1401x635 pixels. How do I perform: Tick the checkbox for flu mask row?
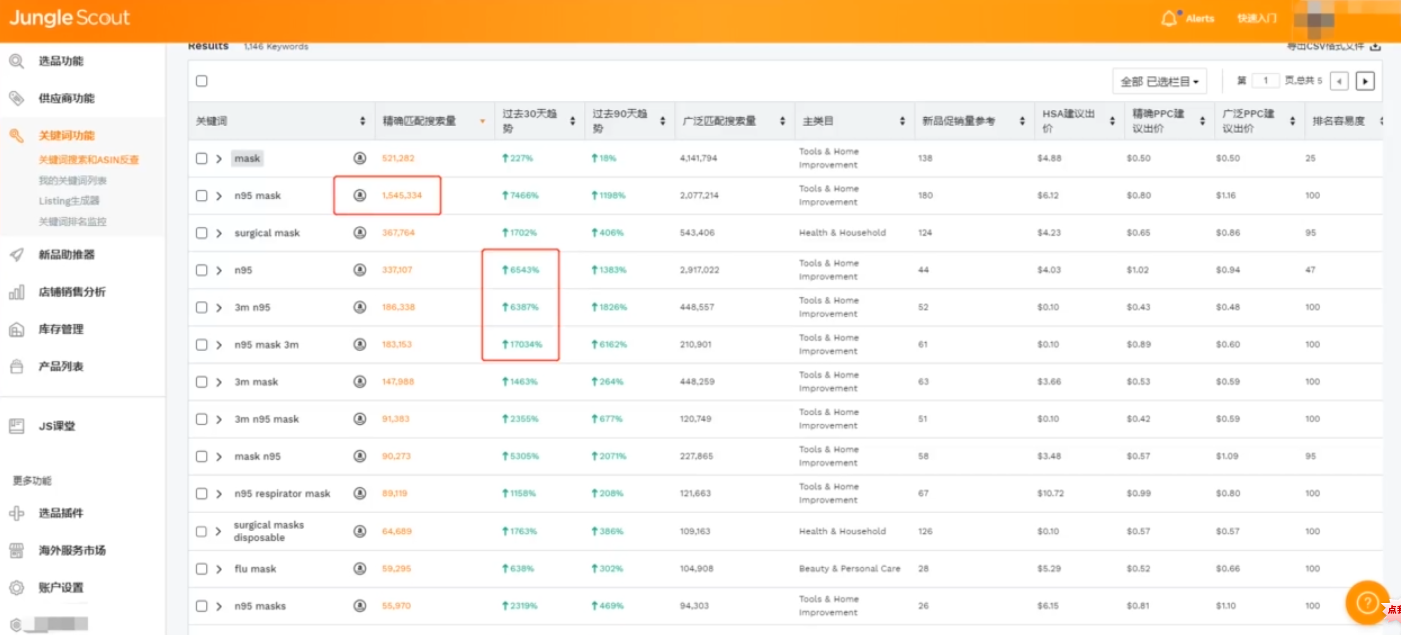[x=202, y=569]
